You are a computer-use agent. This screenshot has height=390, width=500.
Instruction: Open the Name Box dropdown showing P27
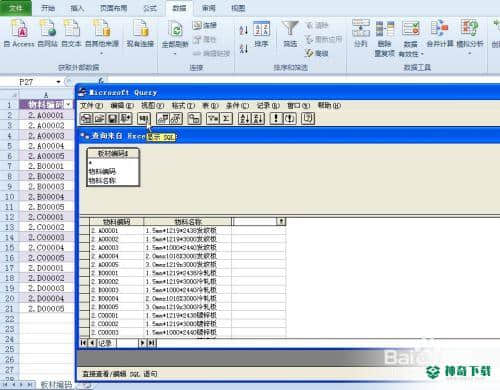pos(58,82)
